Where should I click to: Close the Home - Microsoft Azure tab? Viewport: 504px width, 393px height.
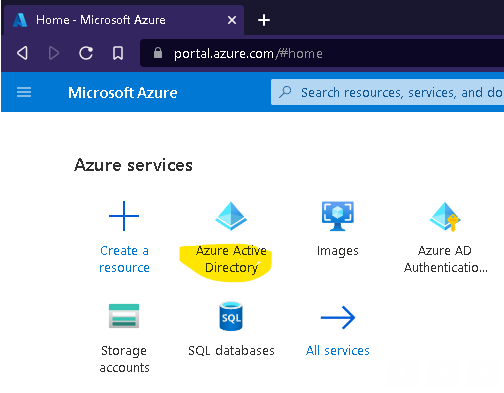(232, 20)
